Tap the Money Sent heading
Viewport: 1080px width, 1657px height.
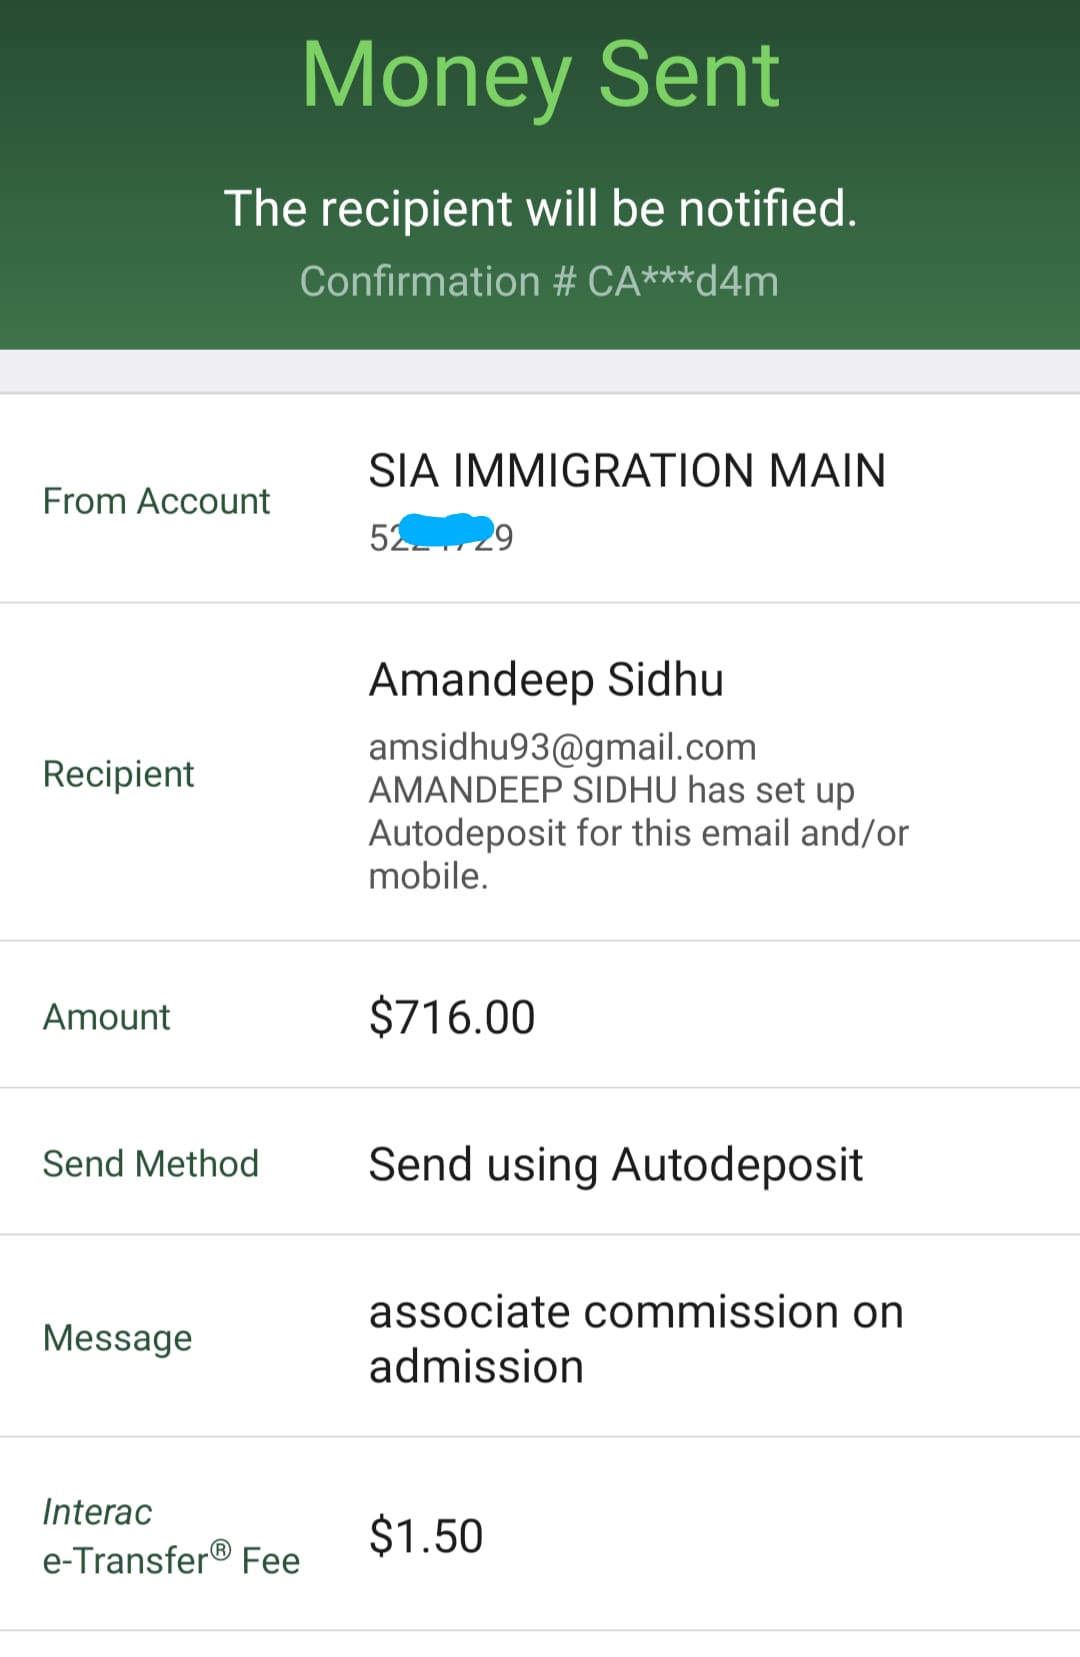coord(540,77)
